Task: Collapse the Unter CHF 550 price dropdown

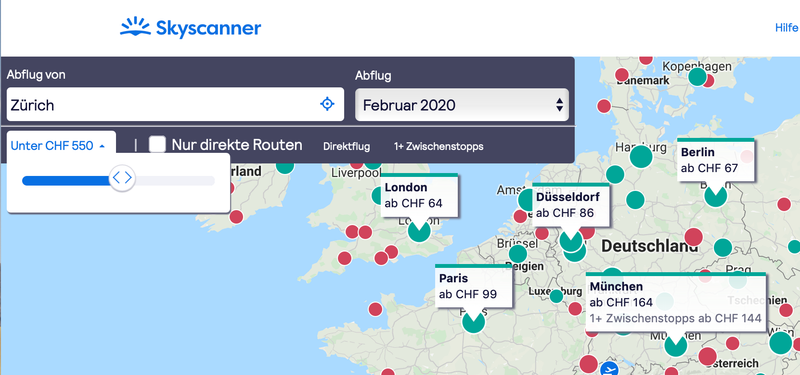Action: 58,146
